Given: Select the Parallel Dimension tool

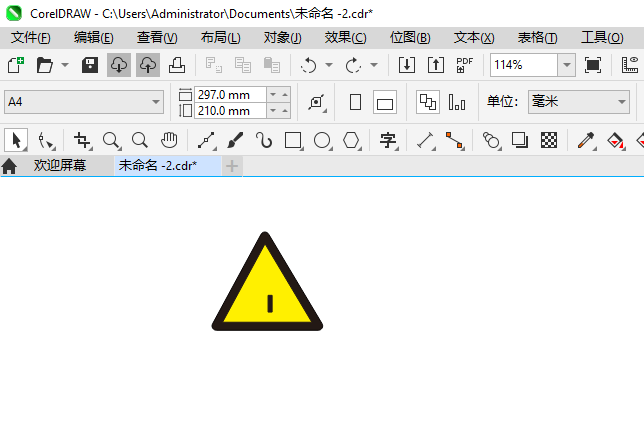Looking at the screenshot, I should coord(426,140).
